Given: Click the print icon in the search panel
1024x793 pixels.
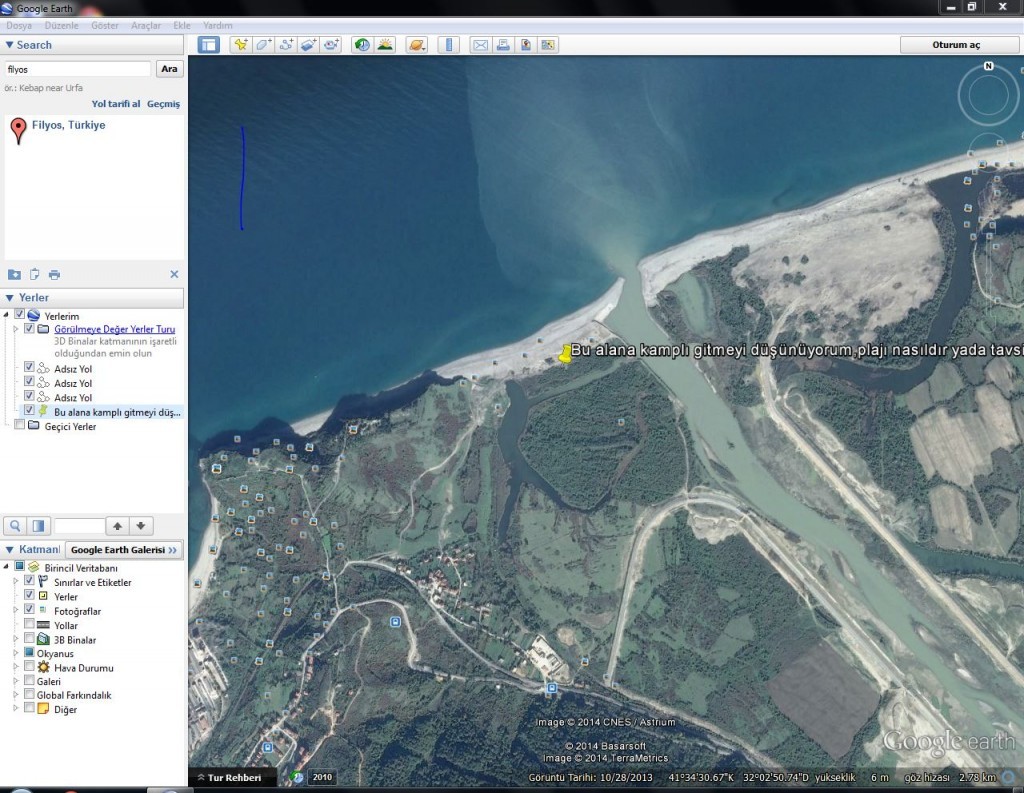Looking at the screenshot, I should click(54, 275).
